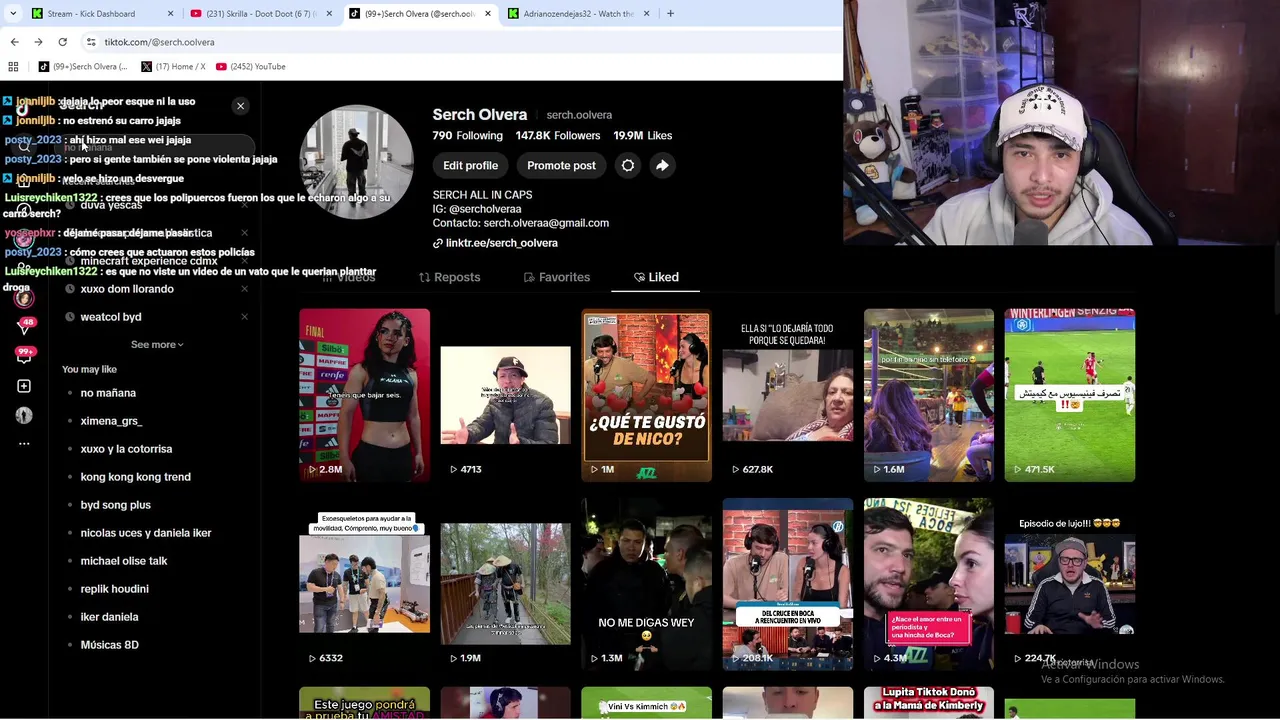Close the Skrilla Doot Doot YouTube tab
This screenshot has height=720, width=1280.
click(x=329, y=14)
